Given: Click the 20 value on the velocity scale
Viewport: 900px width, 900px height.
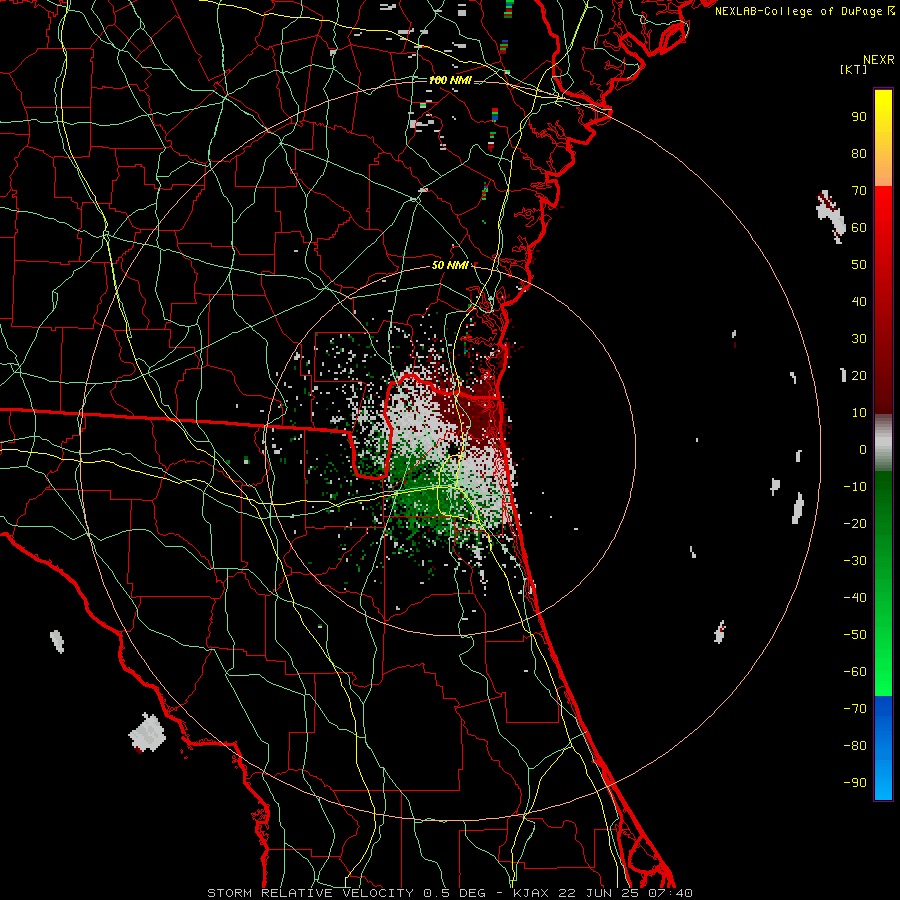Looking at the screenshot, I should (859, 376).
